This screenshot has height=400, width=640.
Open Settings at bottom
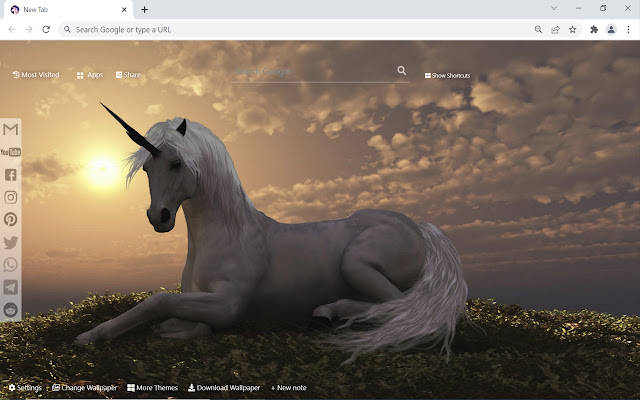25,388
